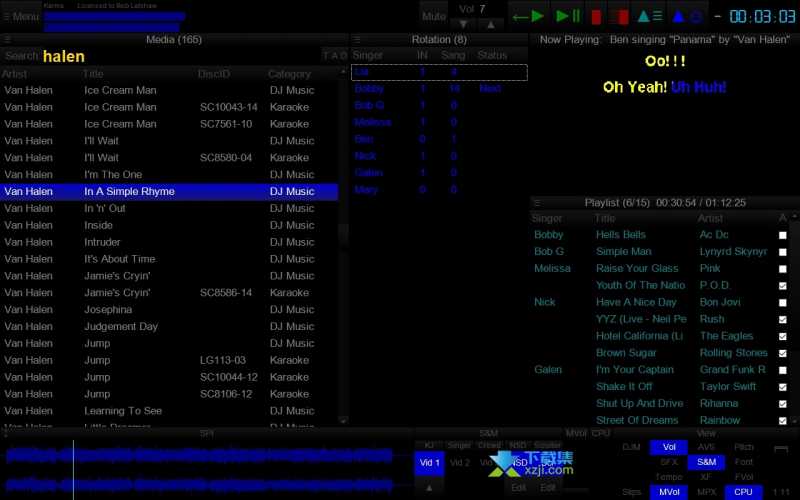Toggle the green play/pause button
Image resolution: width=800 pixels, height=500 pixels.
[568, 16]
